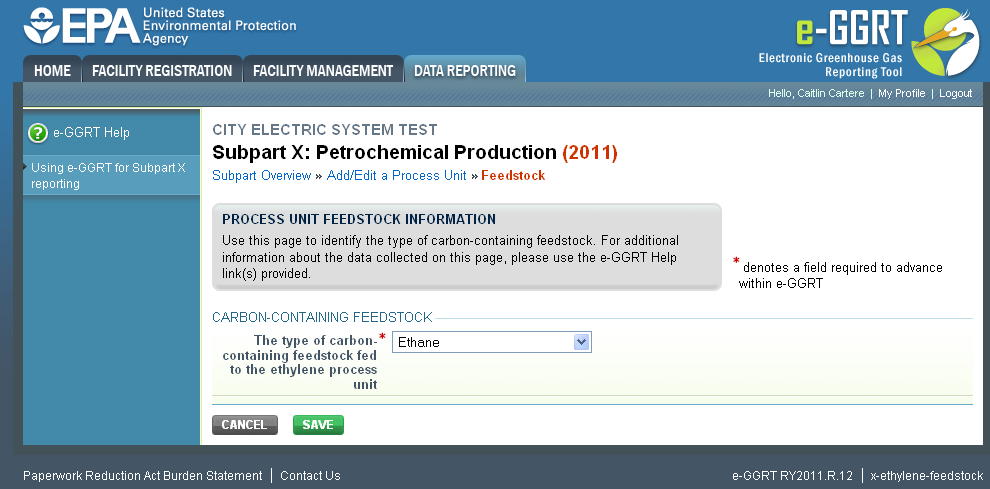Click the e-GGRT heron logo
This screenshot has width=990, height=489.
(x=946, y=42)
